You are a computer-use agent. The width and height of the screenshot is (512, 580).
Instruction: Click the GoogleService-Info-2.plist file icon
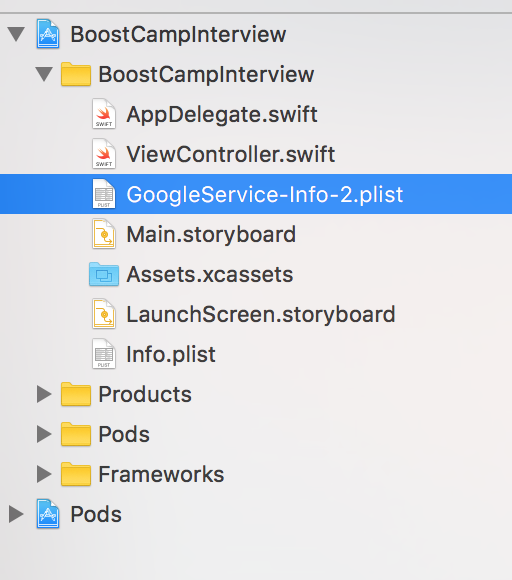point(104,194)
